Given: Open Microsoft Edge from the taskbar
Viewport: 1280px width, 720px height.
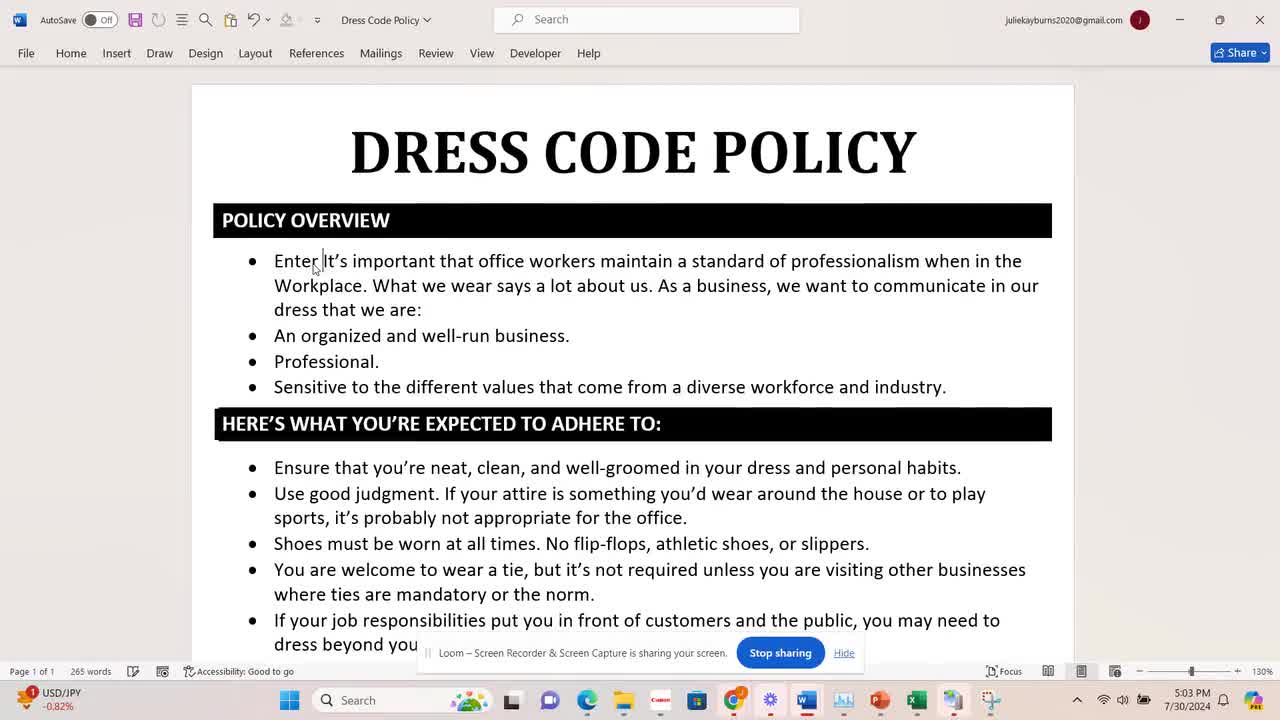Looking at the screenshot, I should (x=587, y=700).
